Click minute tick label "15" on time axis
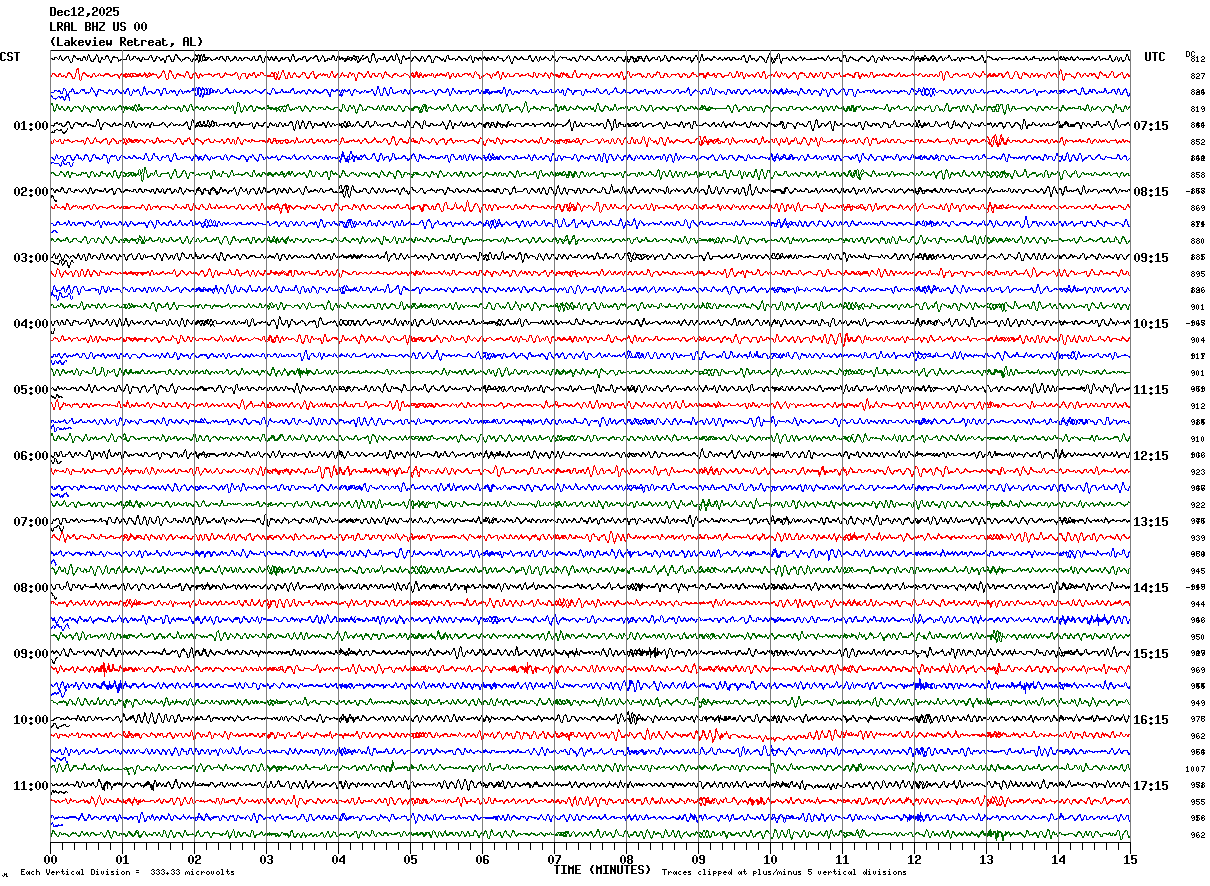This screenshot has height=886, width=1210. coord(1130,859)
